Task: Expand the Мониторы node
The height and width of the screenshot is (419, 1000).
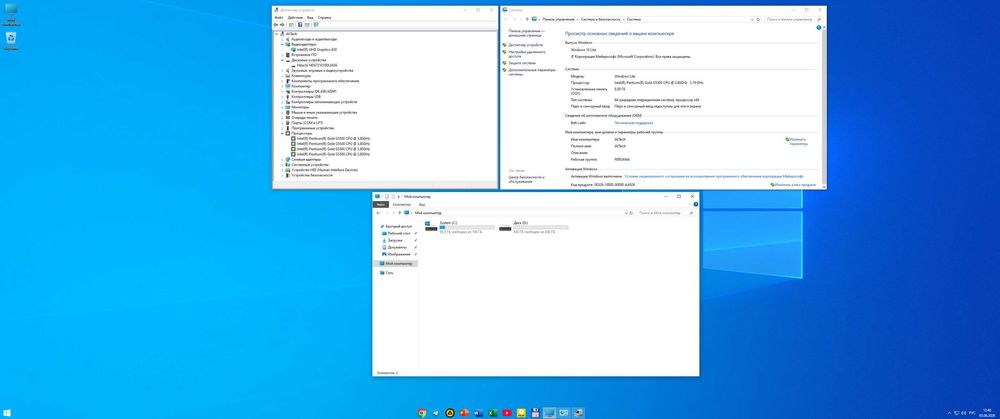Action: click(282, 107)
